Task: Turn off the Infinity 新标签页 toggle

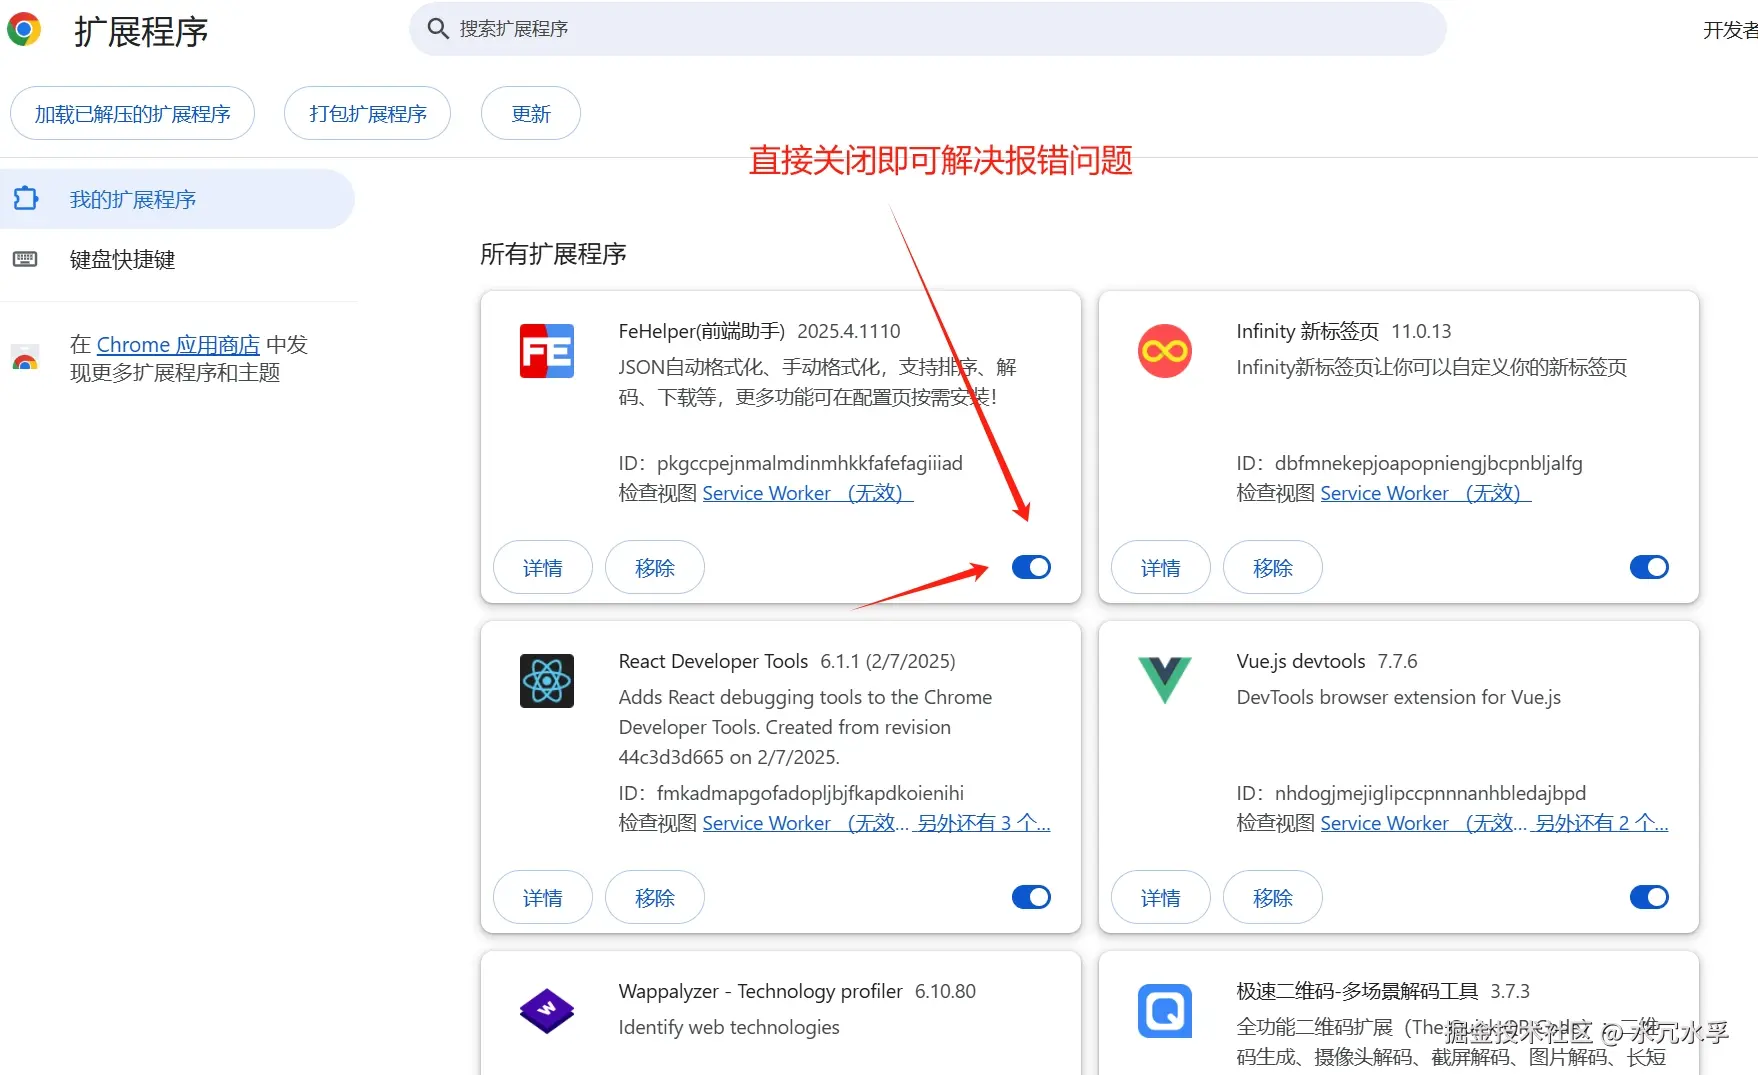Action: 1649,567
